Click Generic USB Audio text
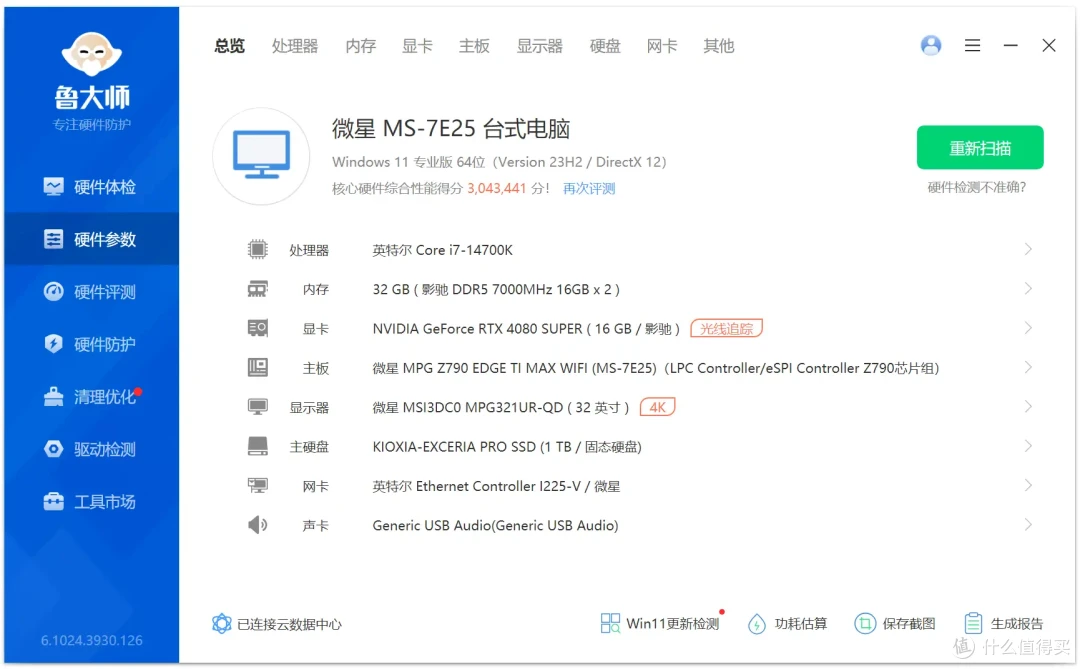The image size is (1080, 669). tap(495, 525)
